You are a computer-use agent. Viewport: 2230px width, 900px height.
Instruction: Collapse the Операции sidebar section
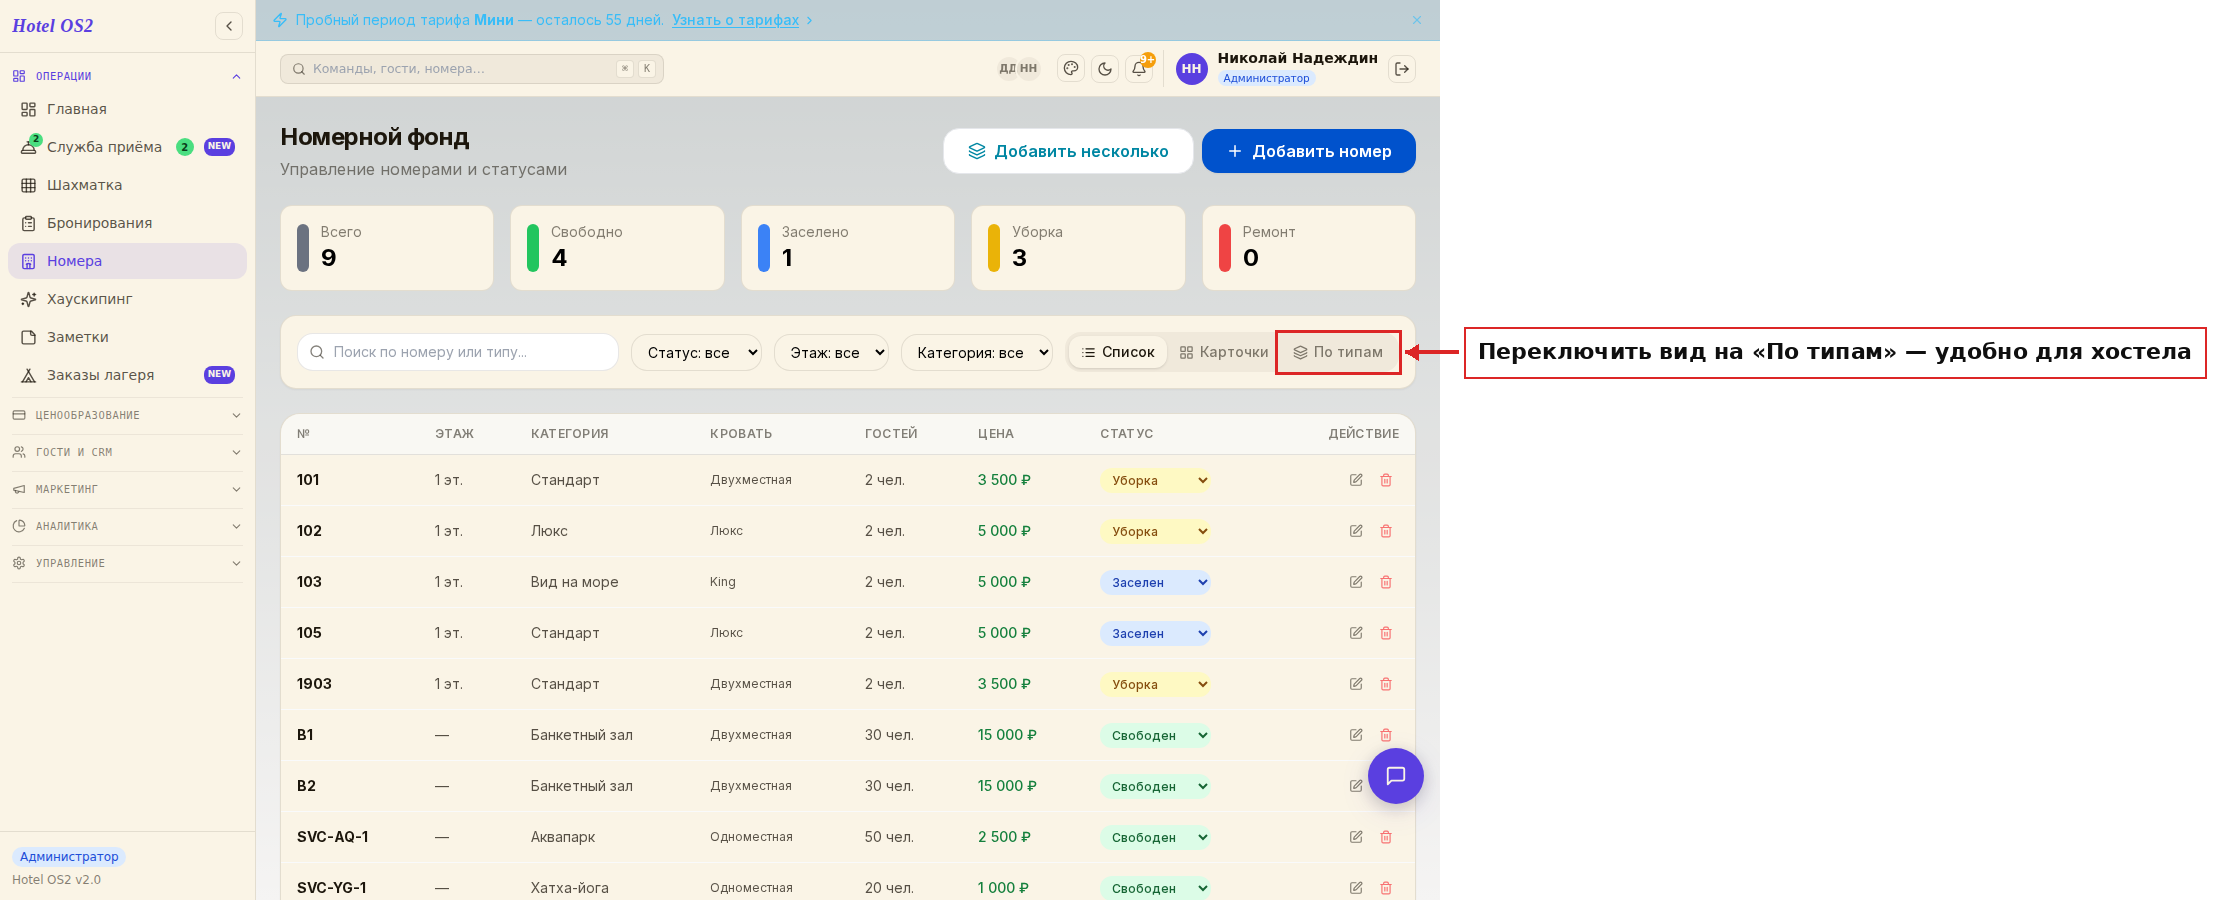[127, 76]
